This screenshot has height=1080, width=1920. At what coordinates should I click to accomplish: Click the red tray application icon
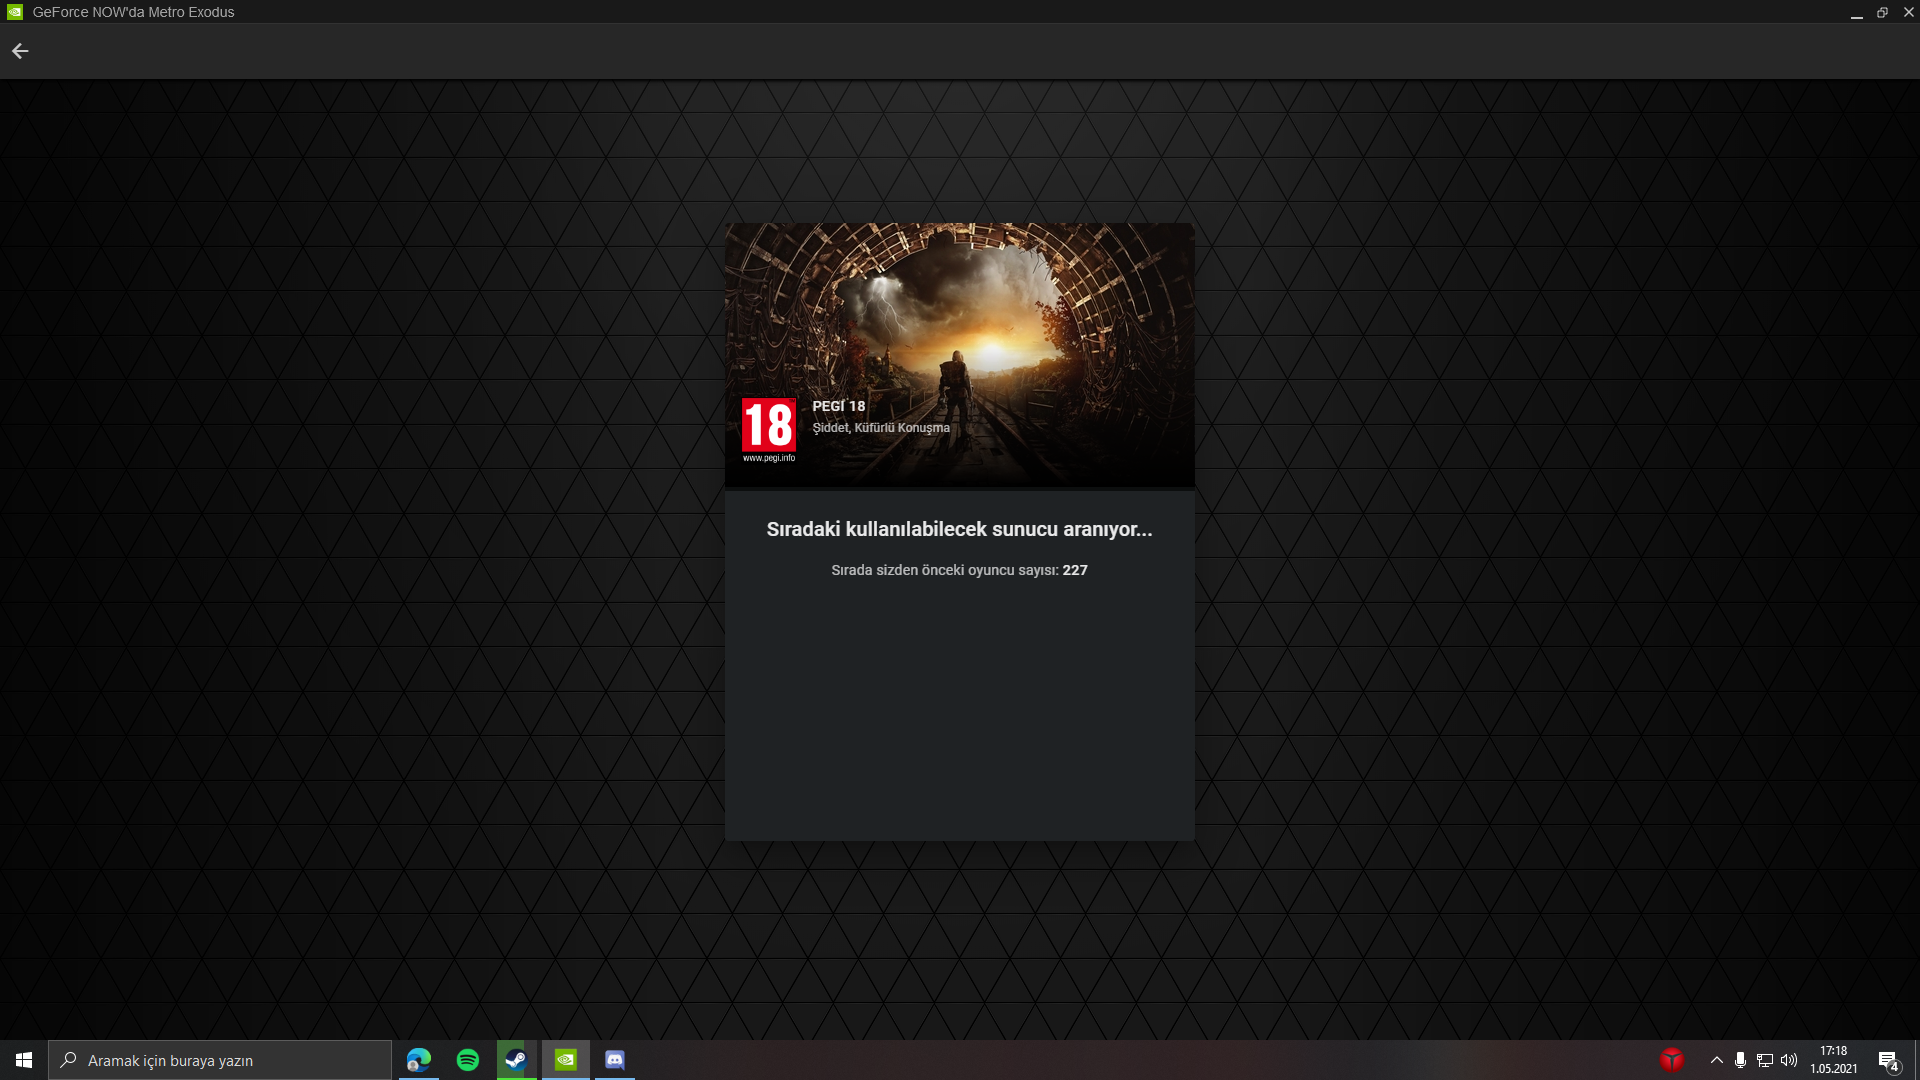[x=1671, y=1060]
